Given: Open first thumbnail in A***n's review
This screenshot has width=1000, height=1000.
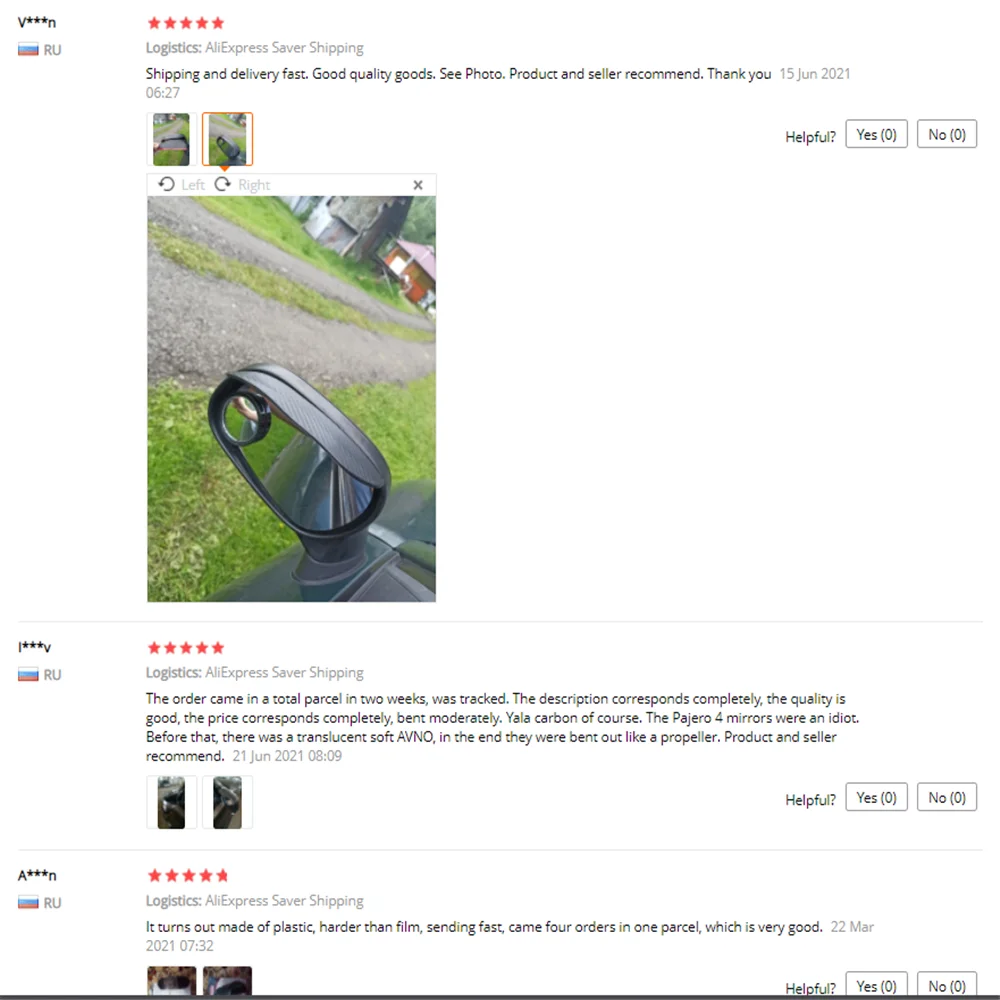Looking at the screenshot, I should pos(172,981).
